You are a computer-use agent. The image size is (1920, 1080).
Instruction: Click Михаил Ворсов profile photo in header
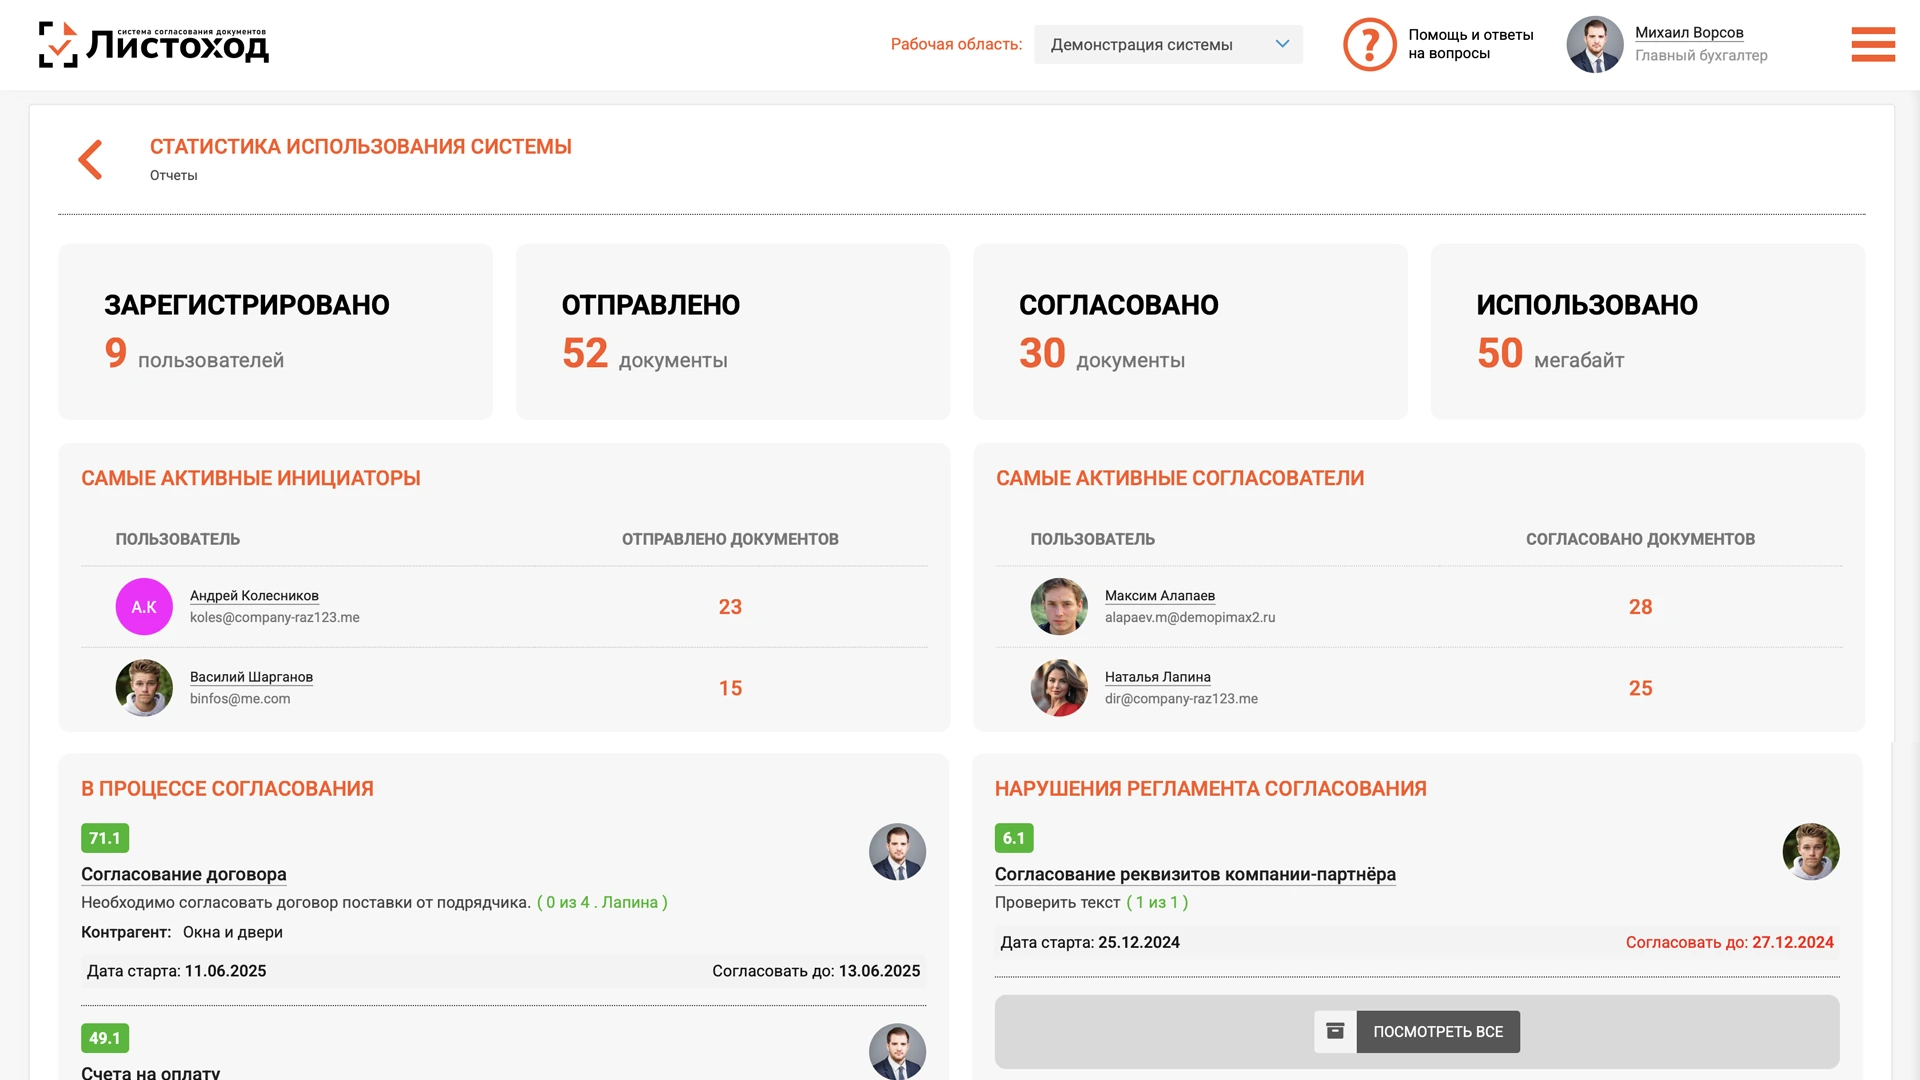pyautogui.click(x=1595, y=45)
